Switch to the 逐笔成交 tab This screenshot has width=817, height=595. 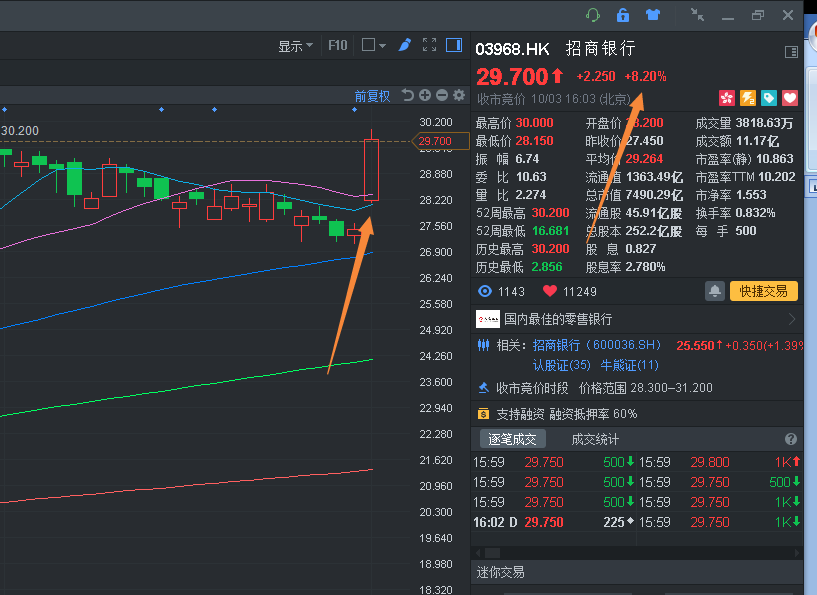512,439
